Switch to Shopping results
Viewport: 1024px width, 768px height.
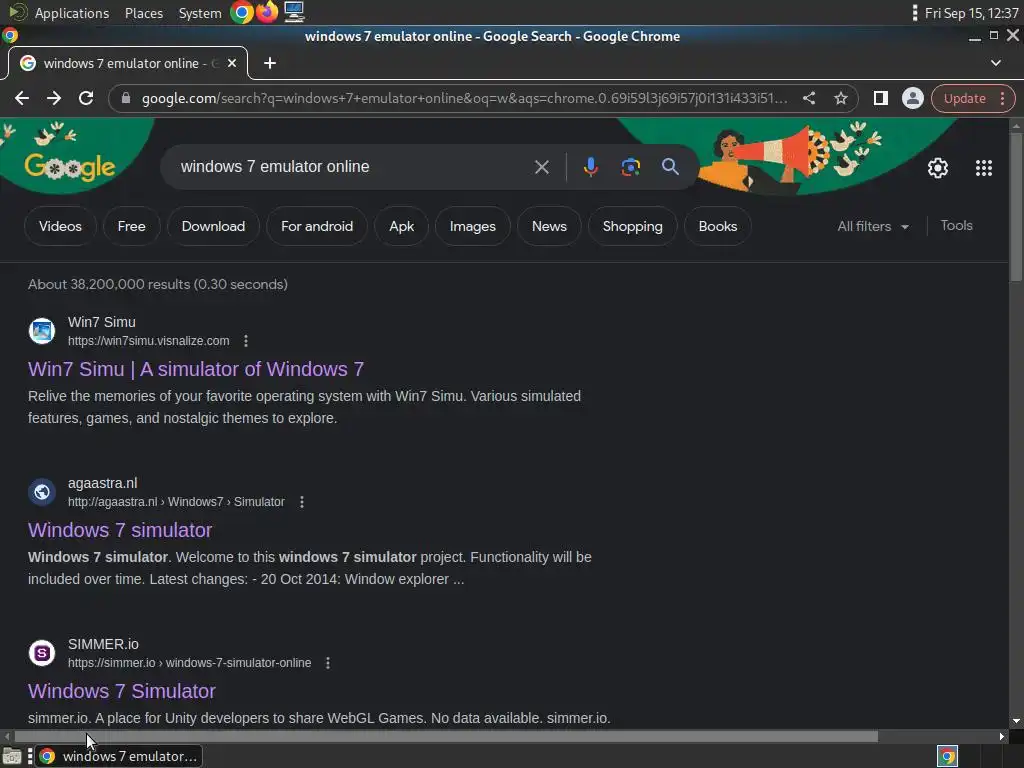click(x=632, y=226)
